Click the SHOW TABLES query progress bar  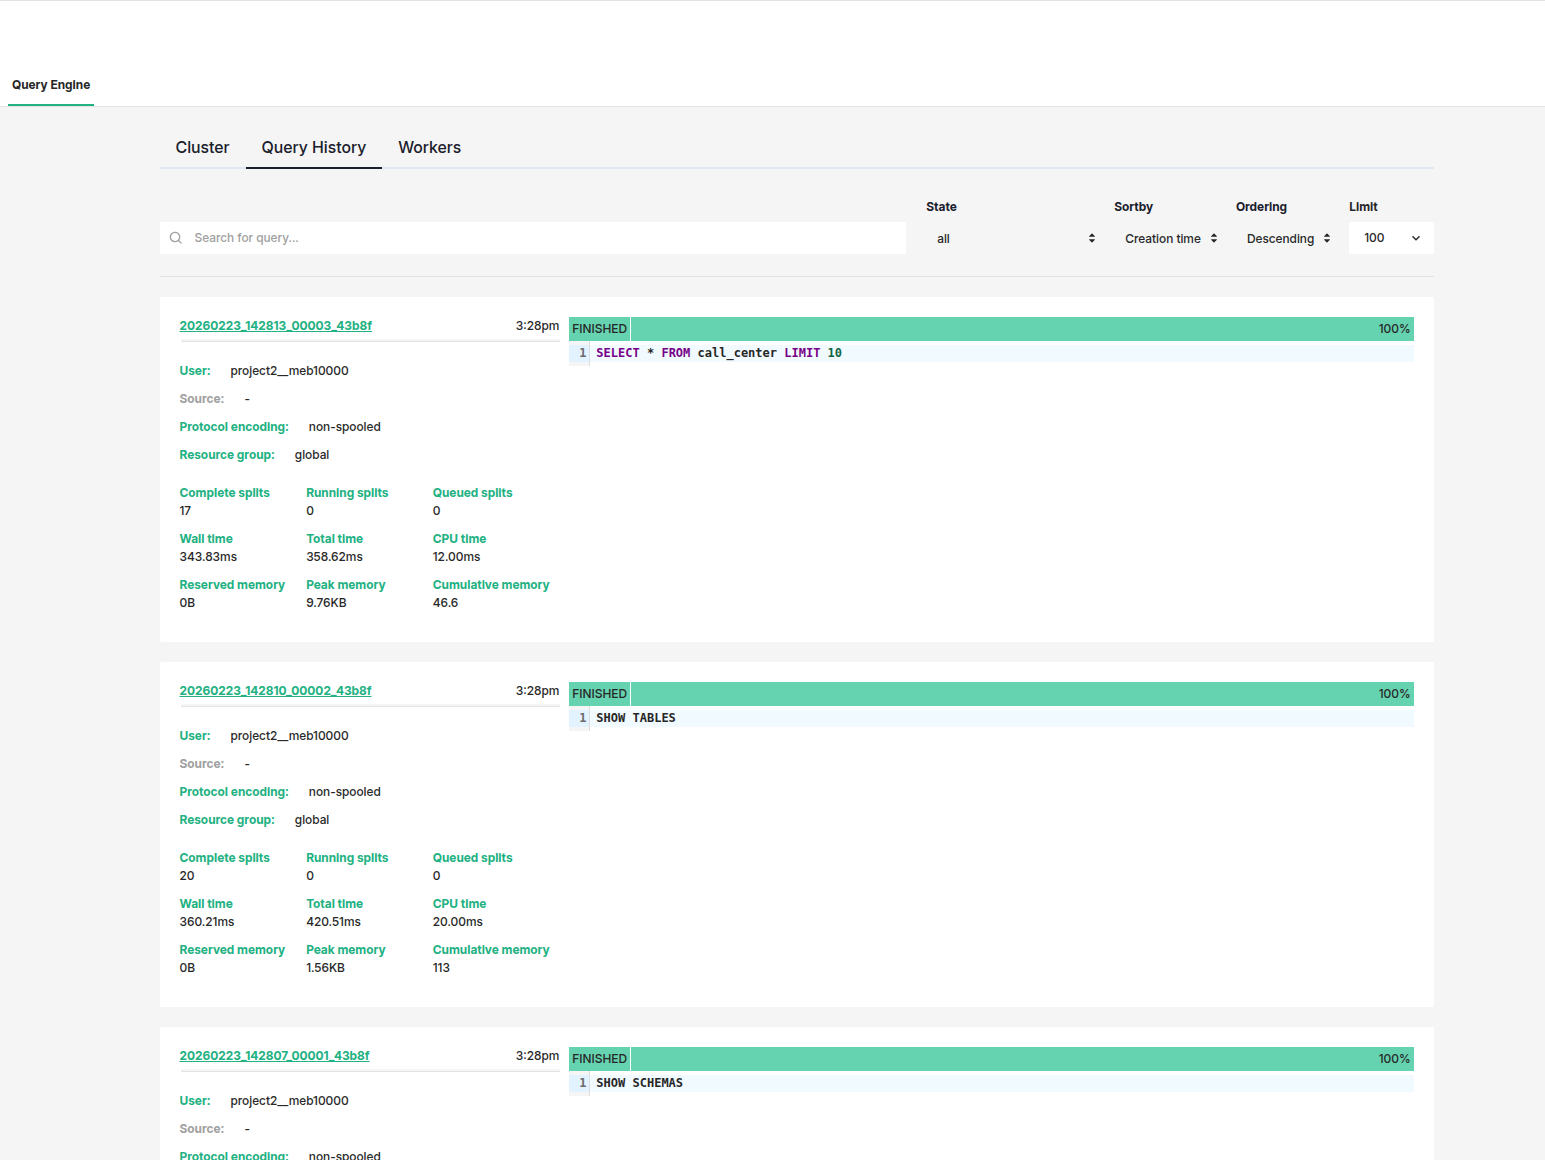1000,693
